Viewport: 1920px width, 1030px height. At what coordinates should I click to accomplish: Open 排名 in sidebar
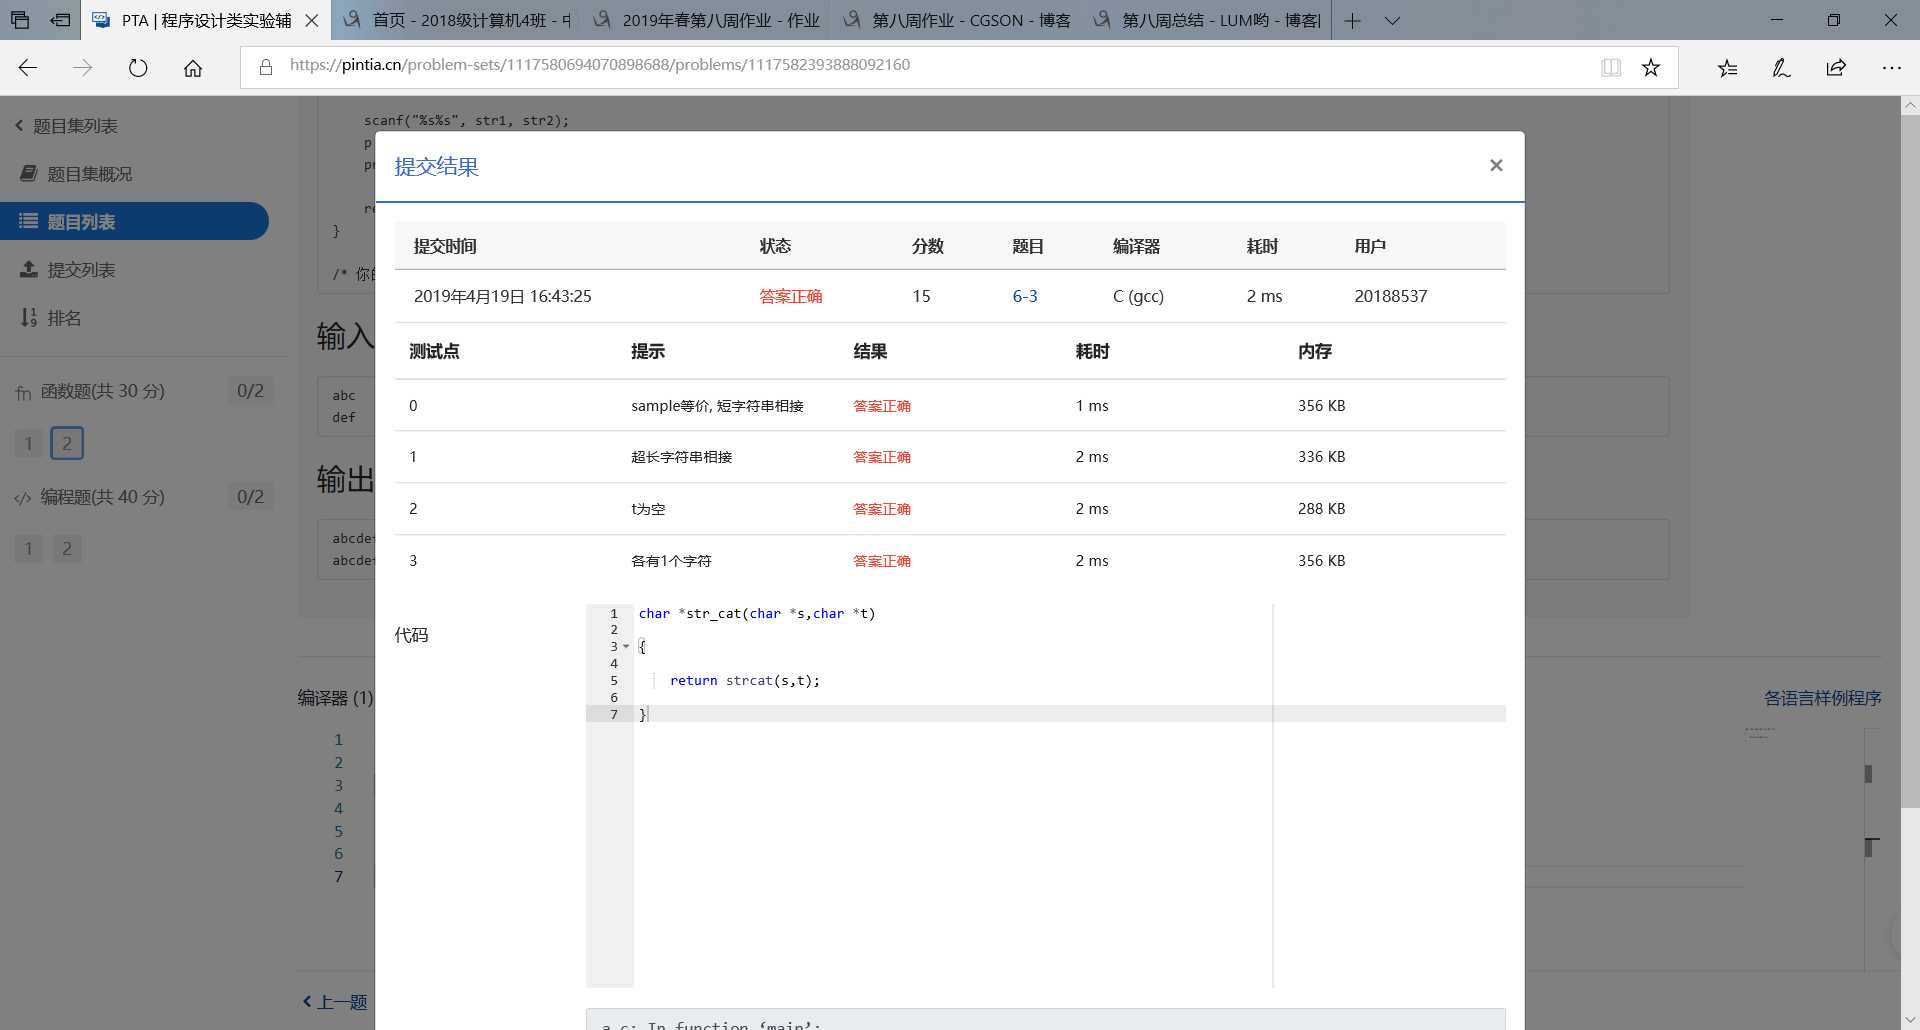(51, 318)
